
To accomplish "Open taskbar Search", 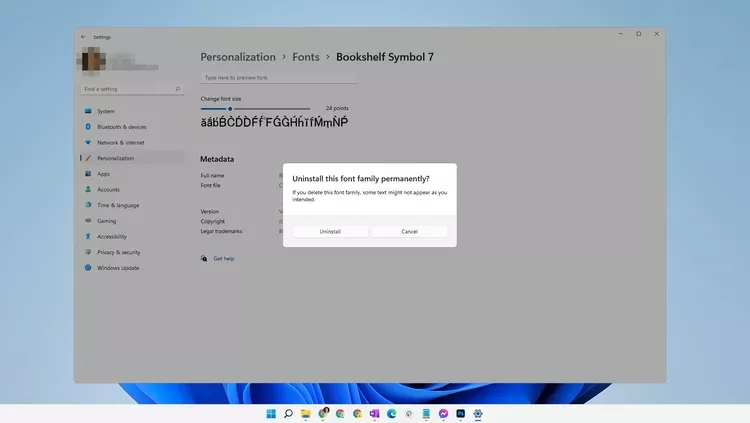I will click(x=288, y=414).
